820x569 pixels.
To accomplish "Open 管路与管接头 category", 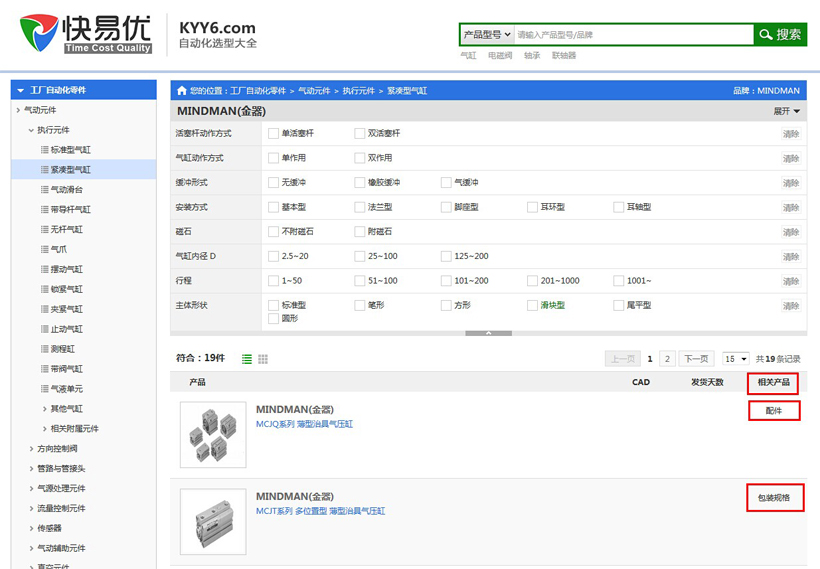I will point(61,468).
